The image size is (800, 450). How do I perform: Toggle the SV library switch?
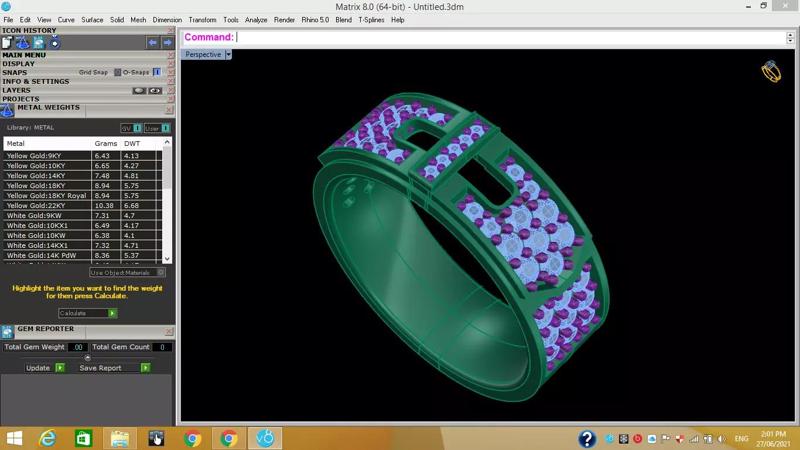[x=137, y=128]
